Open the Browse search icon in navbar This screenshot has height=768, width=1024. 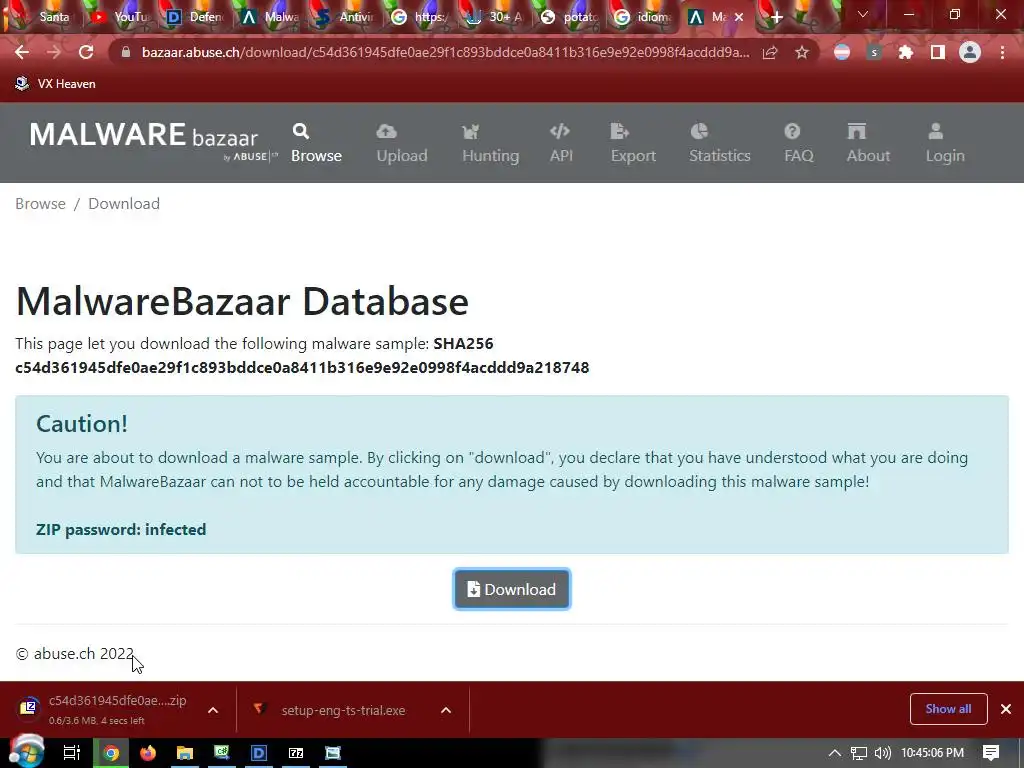(300, 131)
